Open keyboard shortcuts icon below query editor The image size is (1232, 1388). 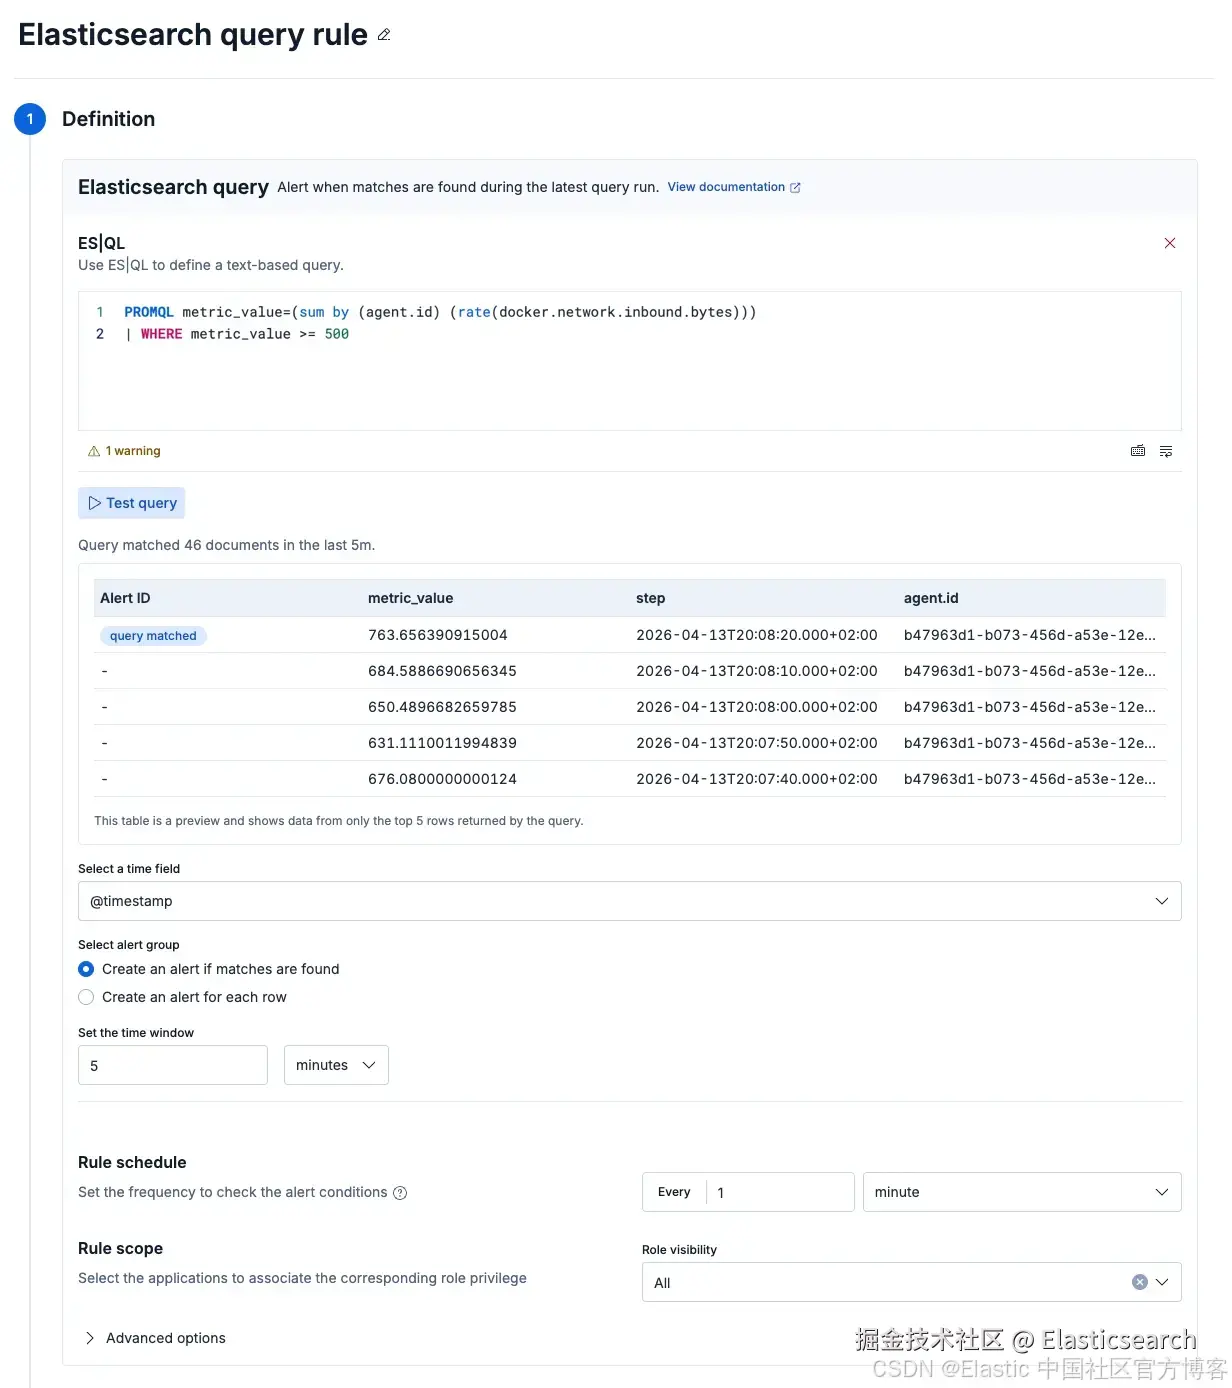1138,451
